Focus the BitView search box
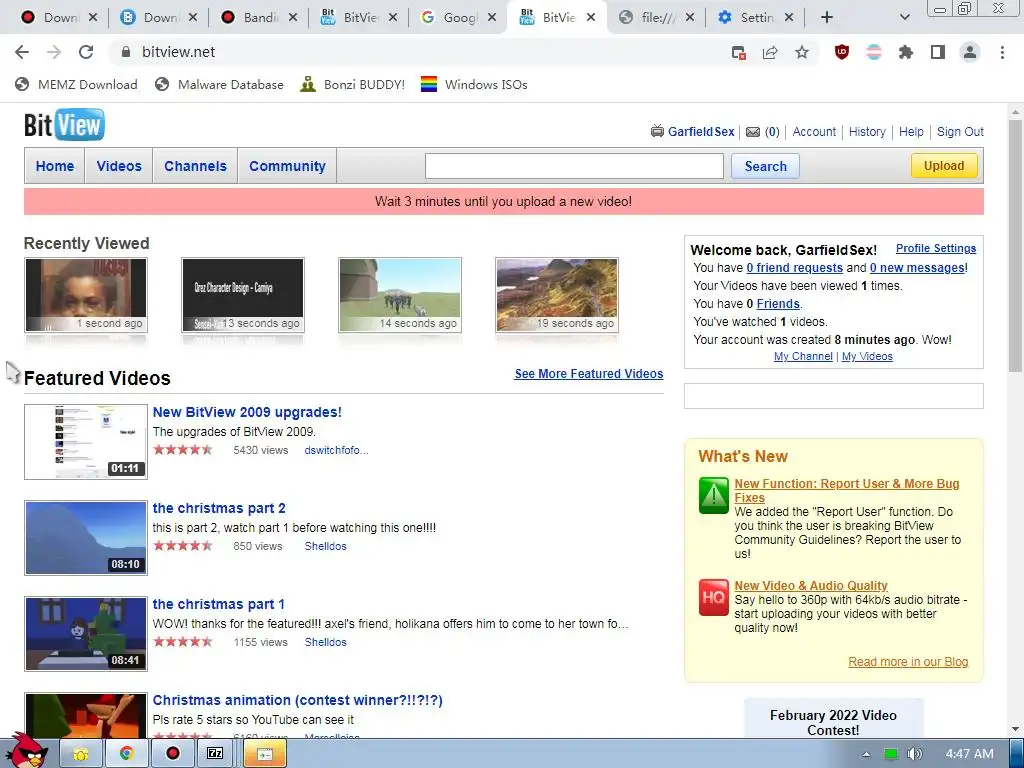 point(574,166)
